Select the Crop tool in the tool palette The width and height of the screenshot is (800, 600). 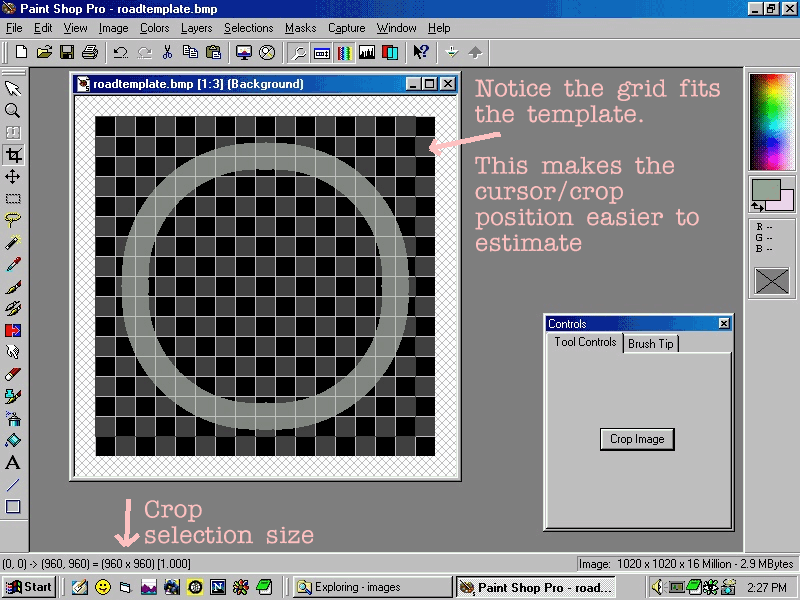tap(13, 155)
